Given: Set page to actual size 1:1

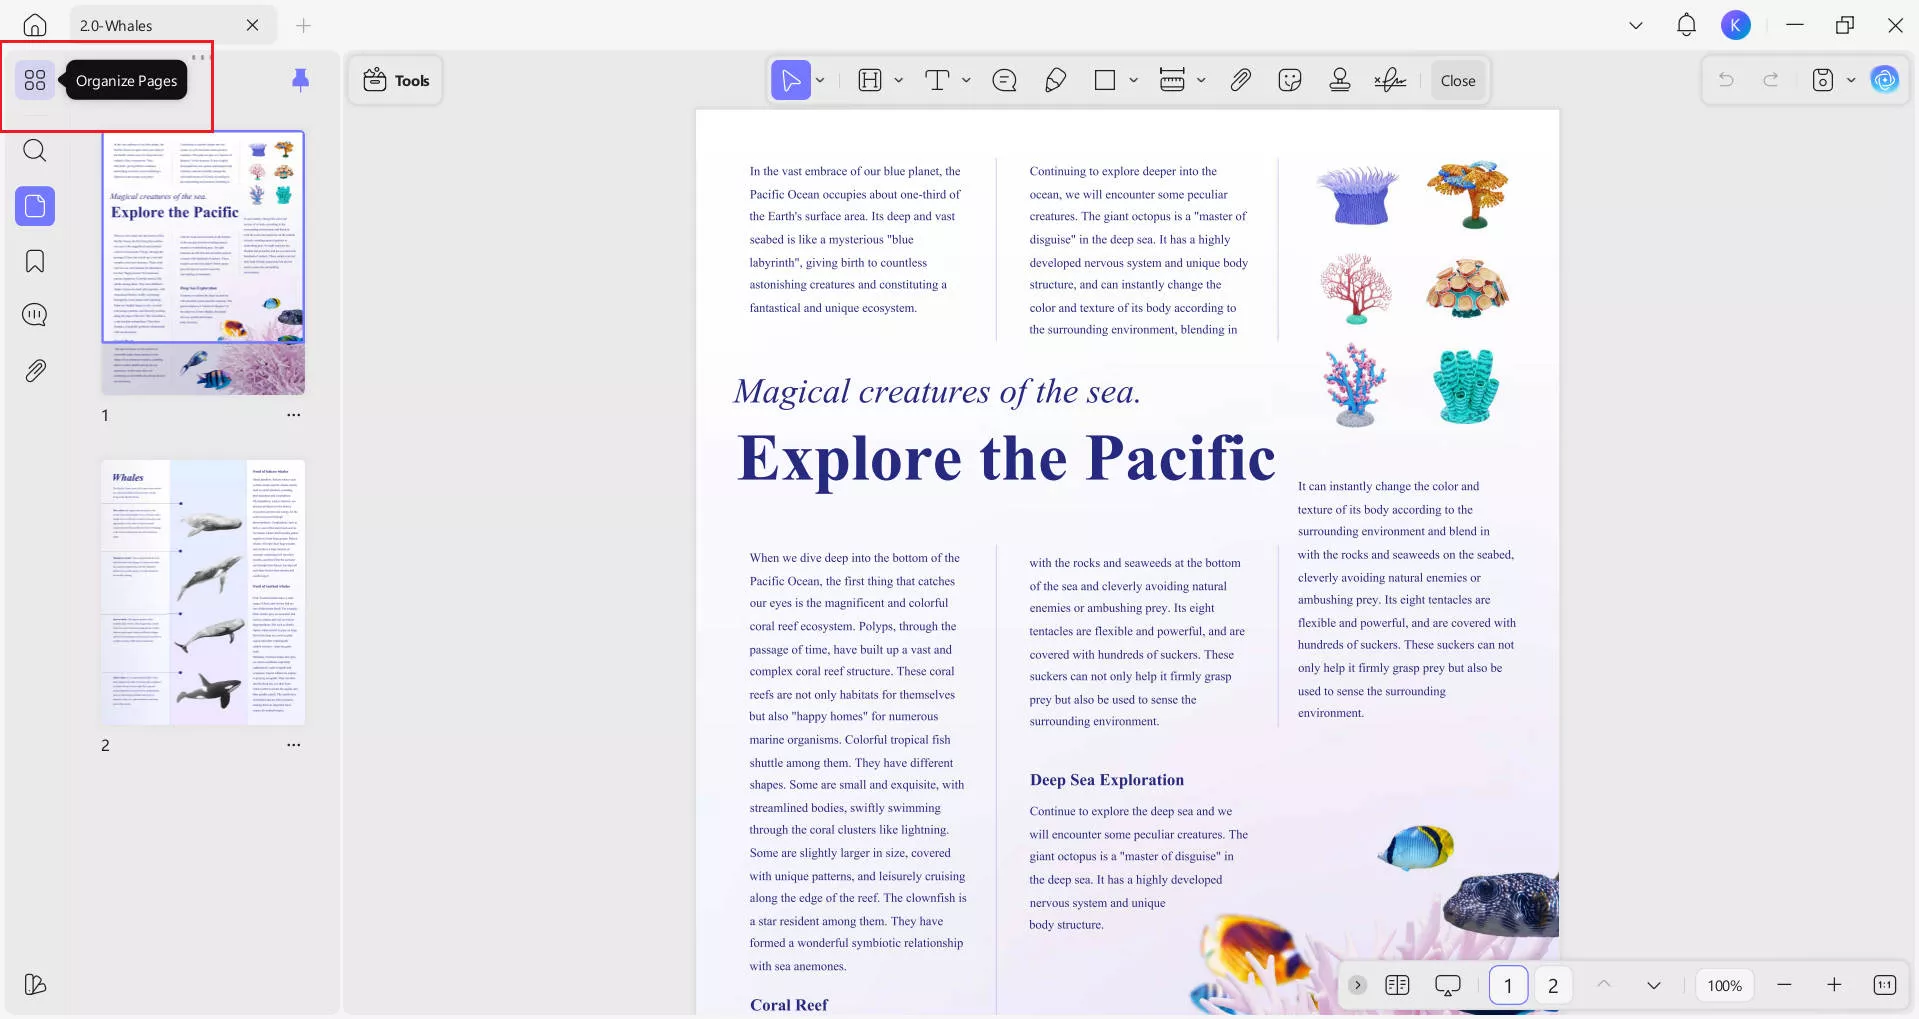Looking at the screenshot, I should point(1884,985).
